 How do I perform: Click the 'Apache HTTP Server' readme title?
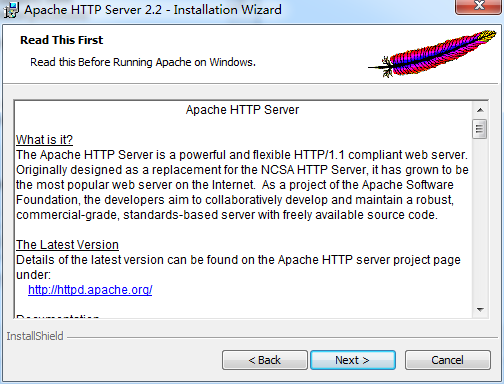point(242,110)
